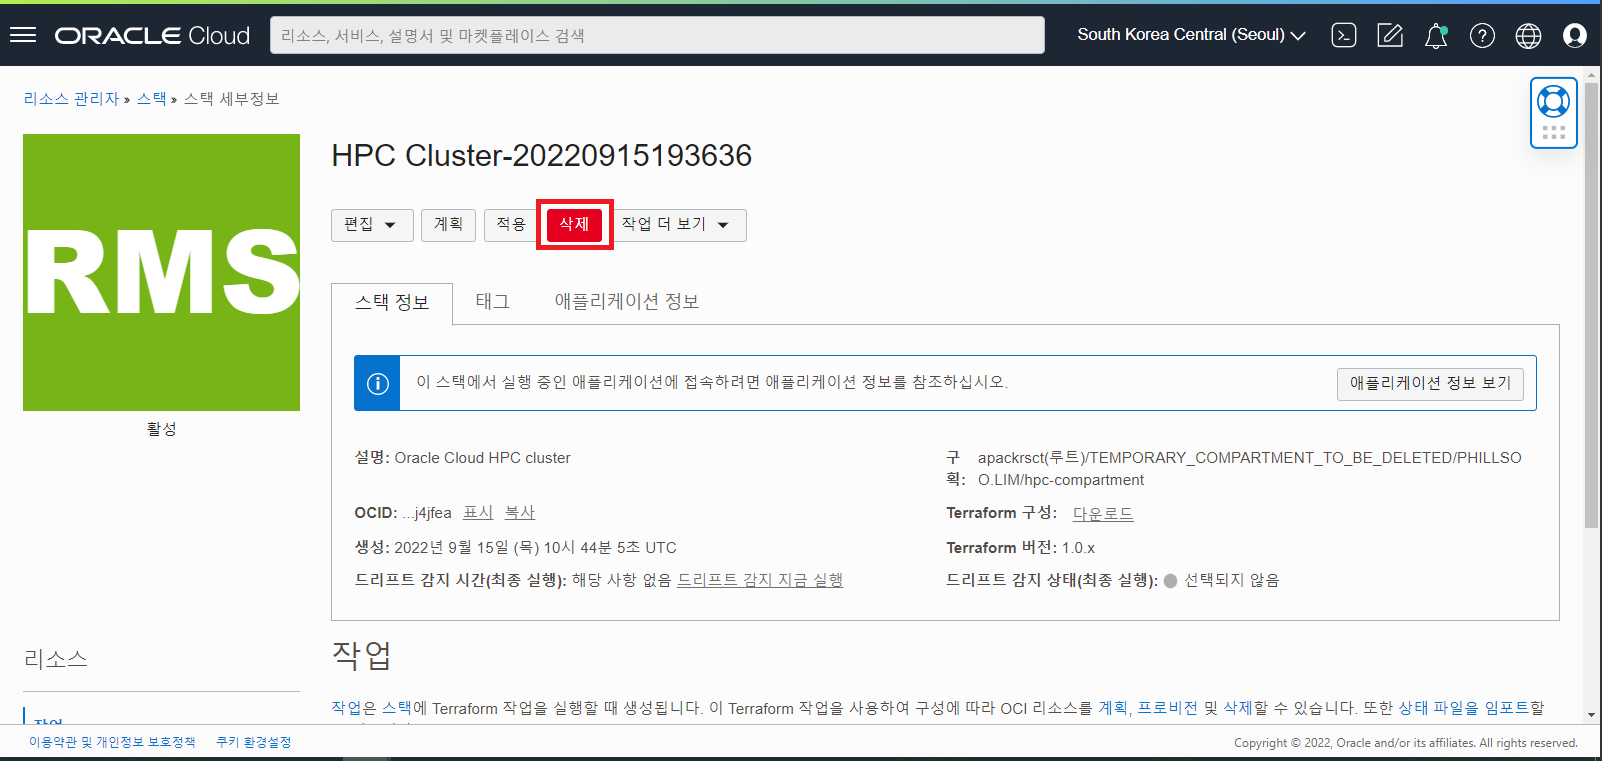Viewport: 1602px width, 761px height.
Task: Go to 리소스 관리자 breadcrumb
Action: pyautogui.click(x=71, y=99)
